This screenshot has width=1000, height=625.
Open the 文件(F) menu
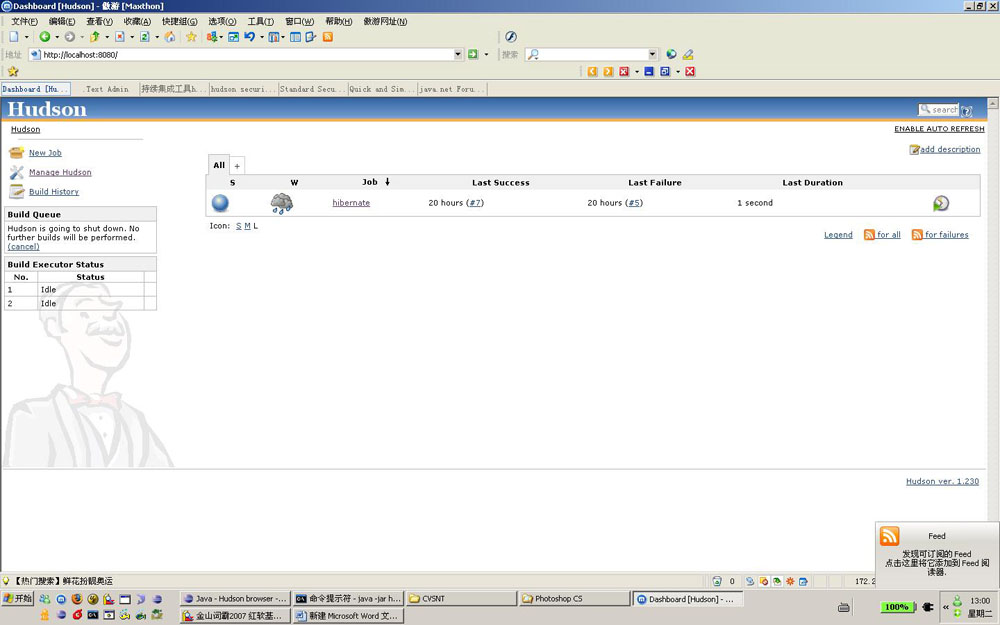point(24,21)
